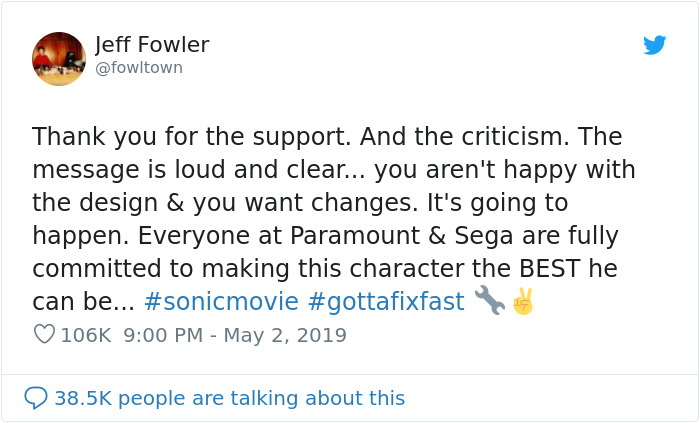
Task: Click the May 2, 2019 date
Action: click(x=288, y=335)
